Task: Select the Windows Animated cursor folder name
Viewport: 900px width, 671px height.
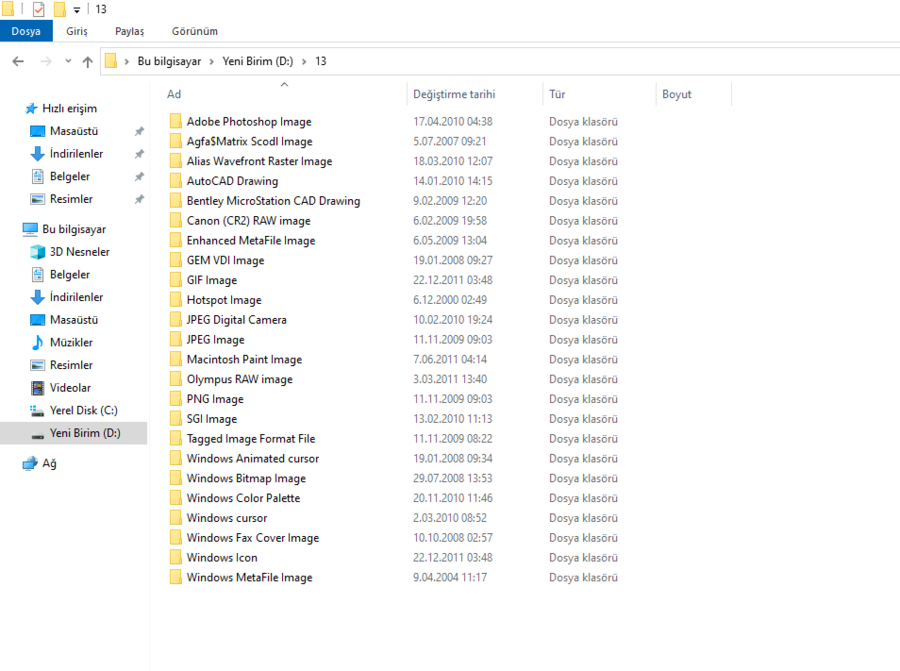Action: (x=253, y=459)
